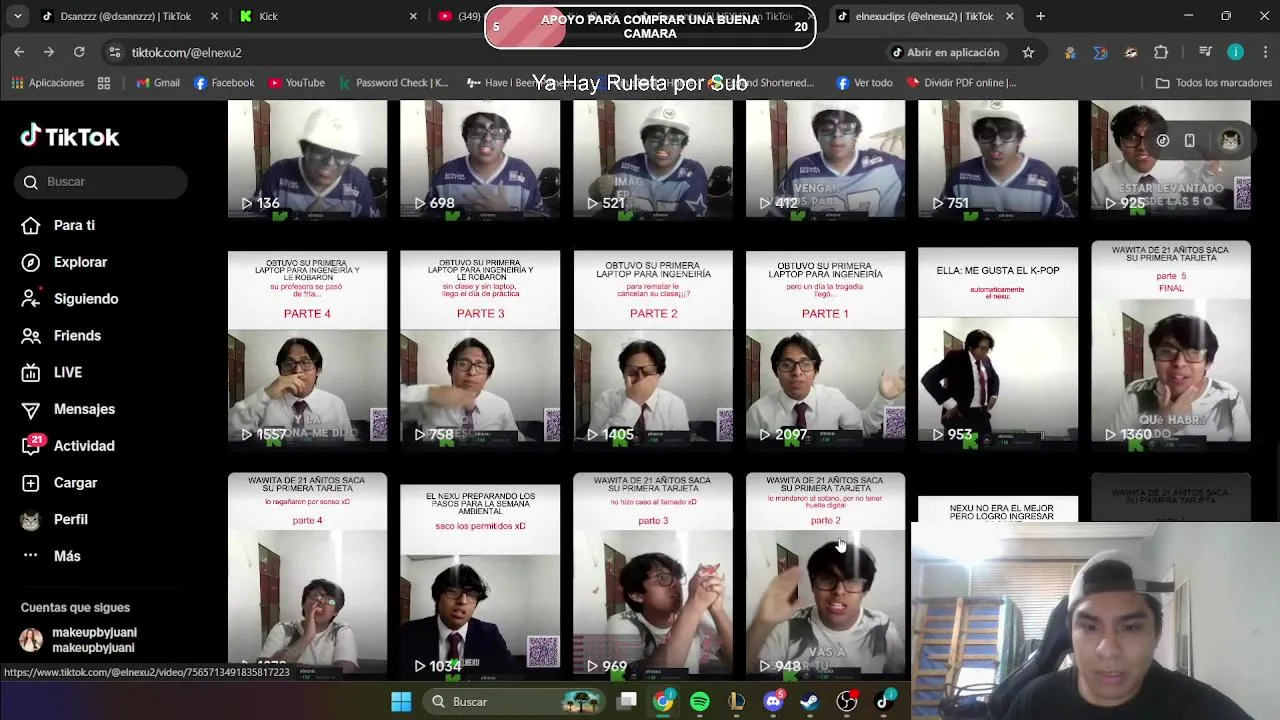Viewport: 1280px width, 720px height.
Task: Close the Kick tab
Action: pyautogui.click(x=413, y=16)
